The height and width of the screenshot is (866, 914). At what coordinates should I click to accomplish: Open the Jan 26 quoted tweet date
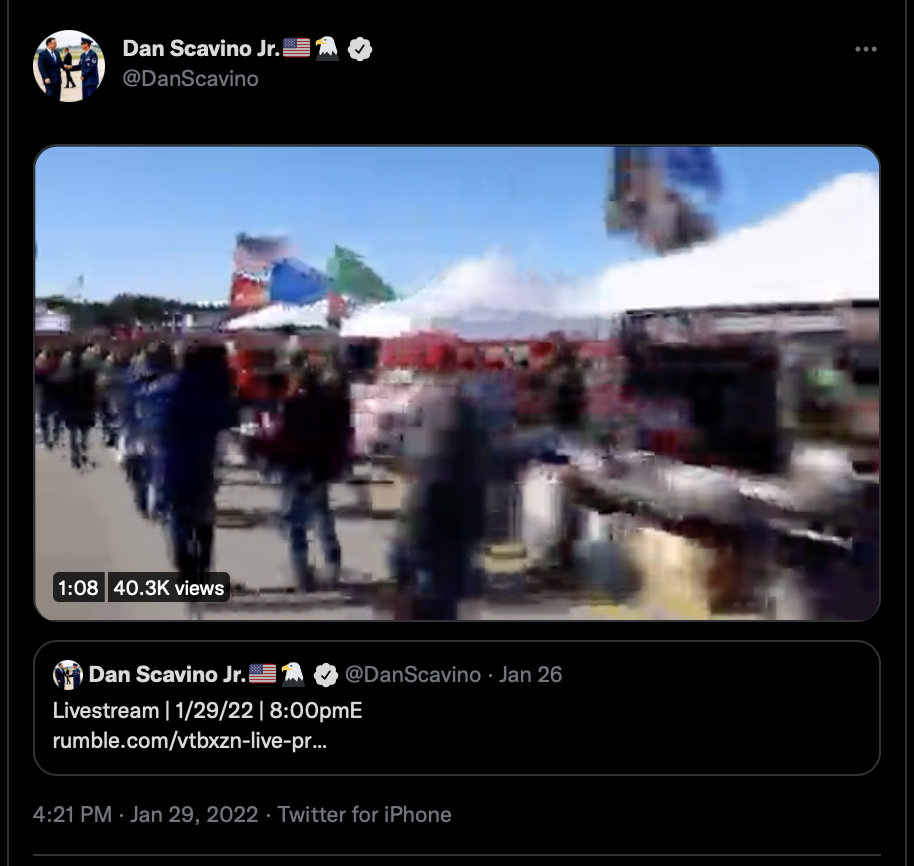click(530, 675)
